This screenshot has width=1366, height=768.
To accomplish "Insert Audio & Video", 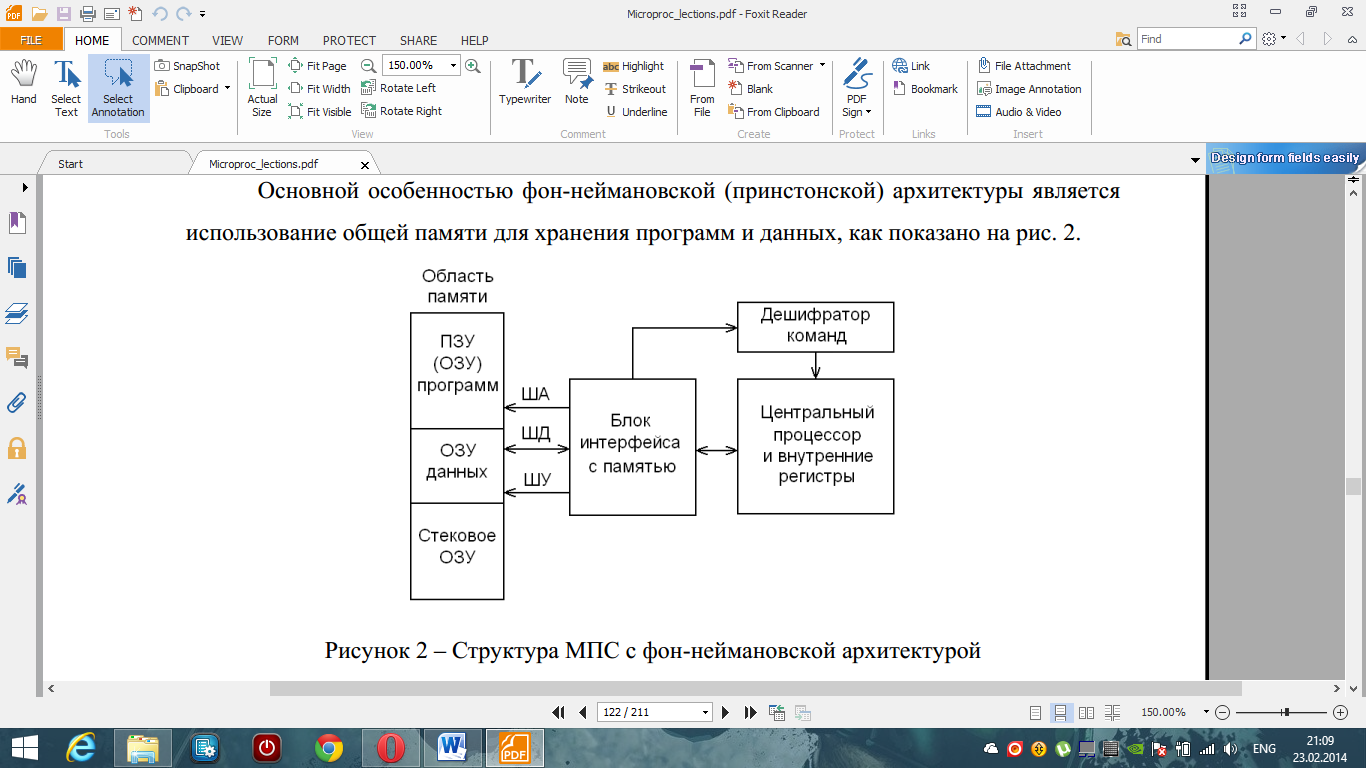I will (x=1019, y=112).
